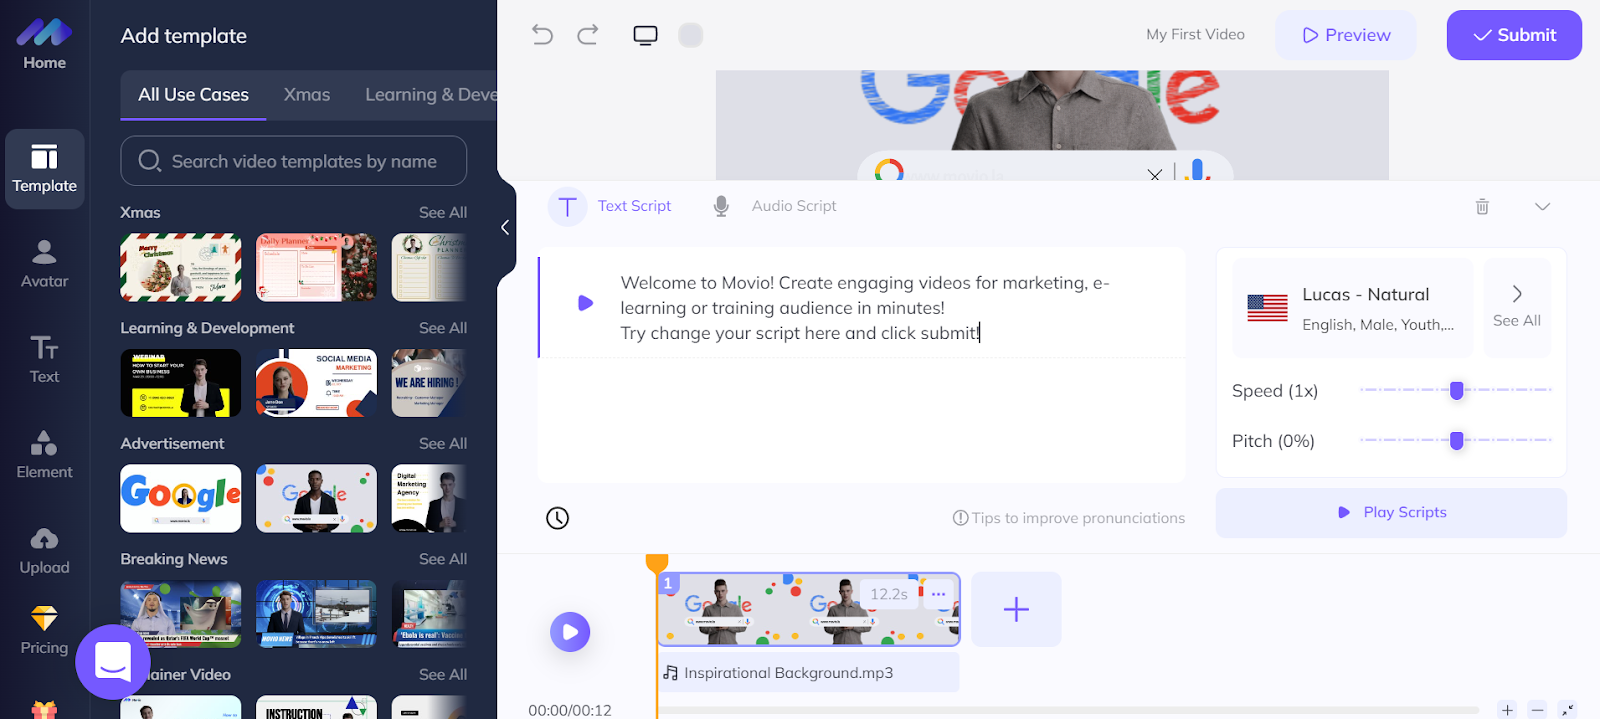Open the chat support bubble
The height and width of the screenshot is (719, 1600).
(x=112, y=662)
